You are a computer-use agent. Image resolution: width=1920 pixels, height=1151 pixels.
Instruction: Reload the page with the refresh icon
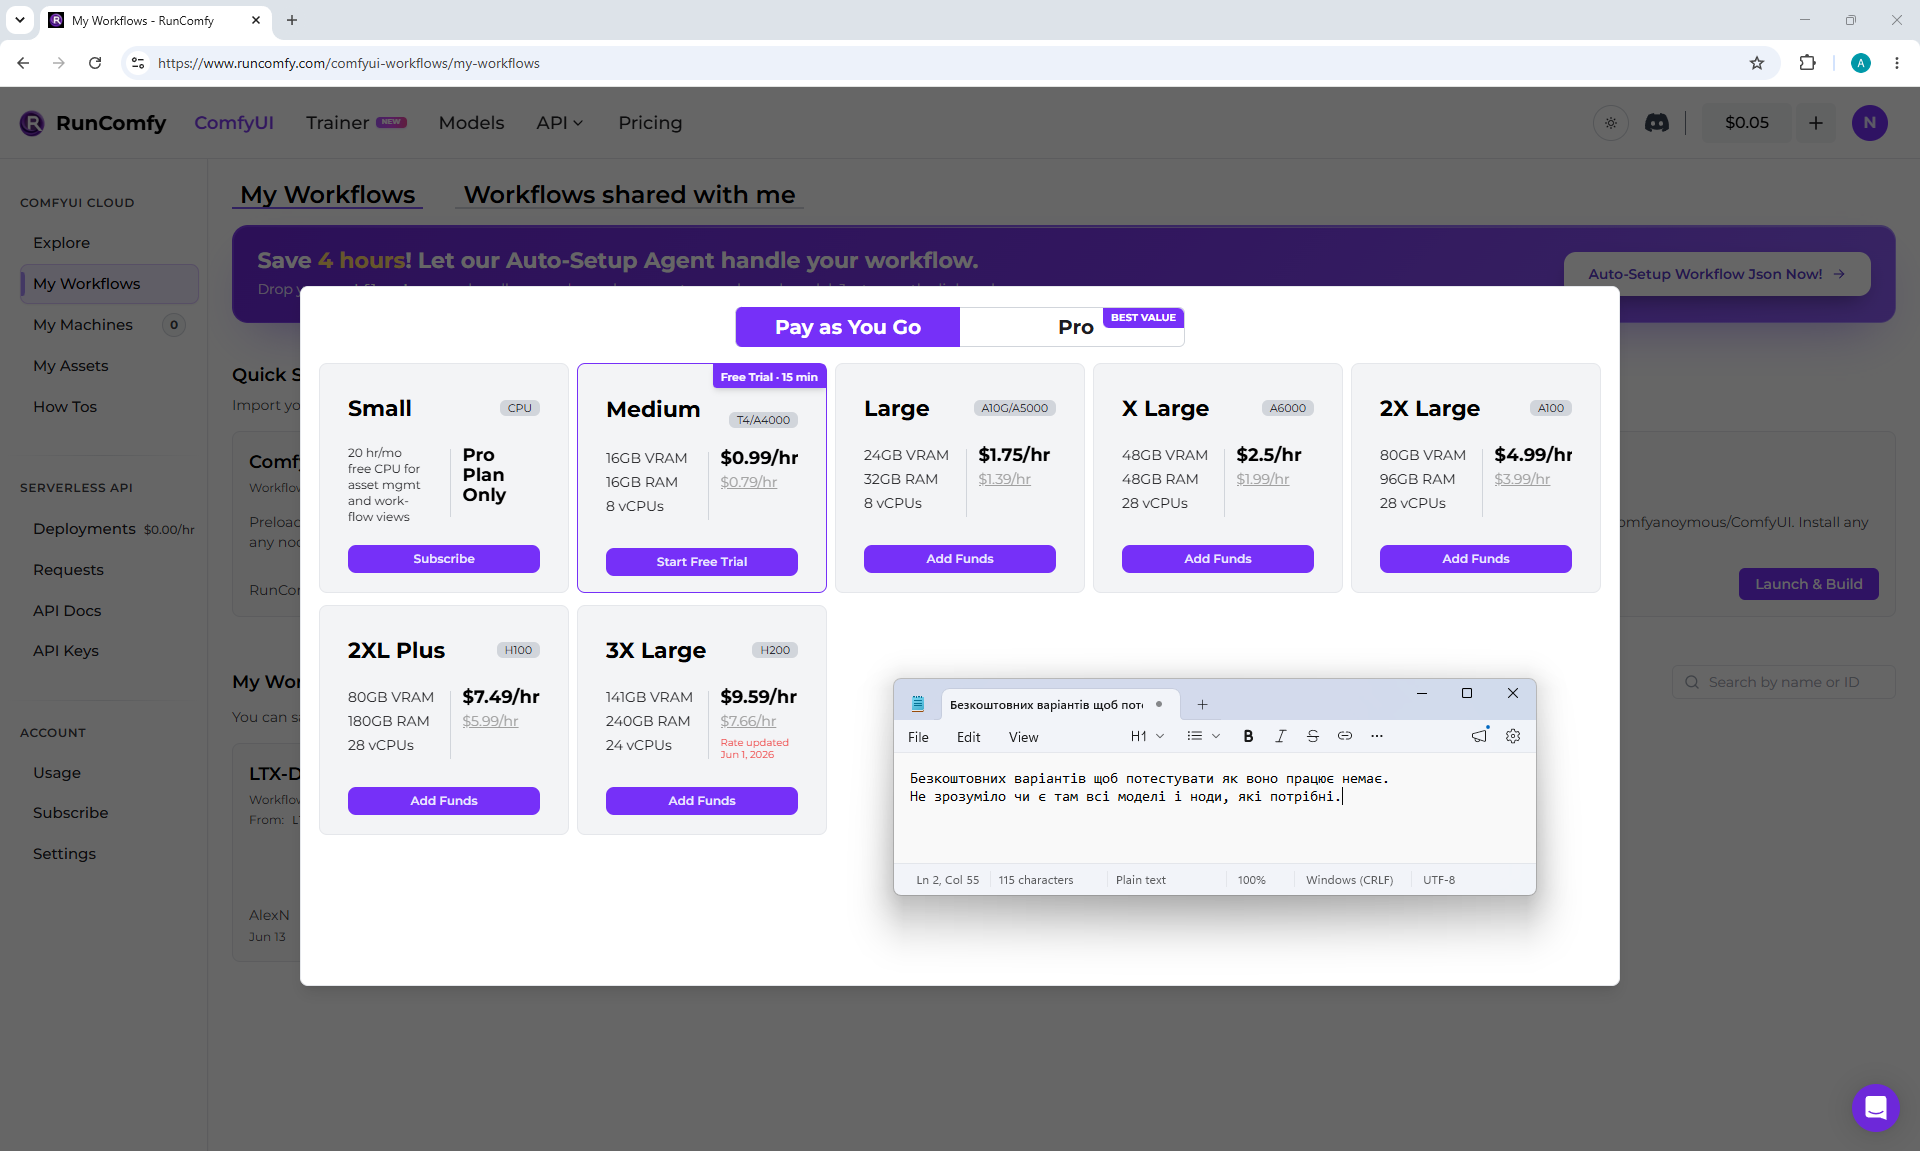pyautogui.click(x=95, y=63)
